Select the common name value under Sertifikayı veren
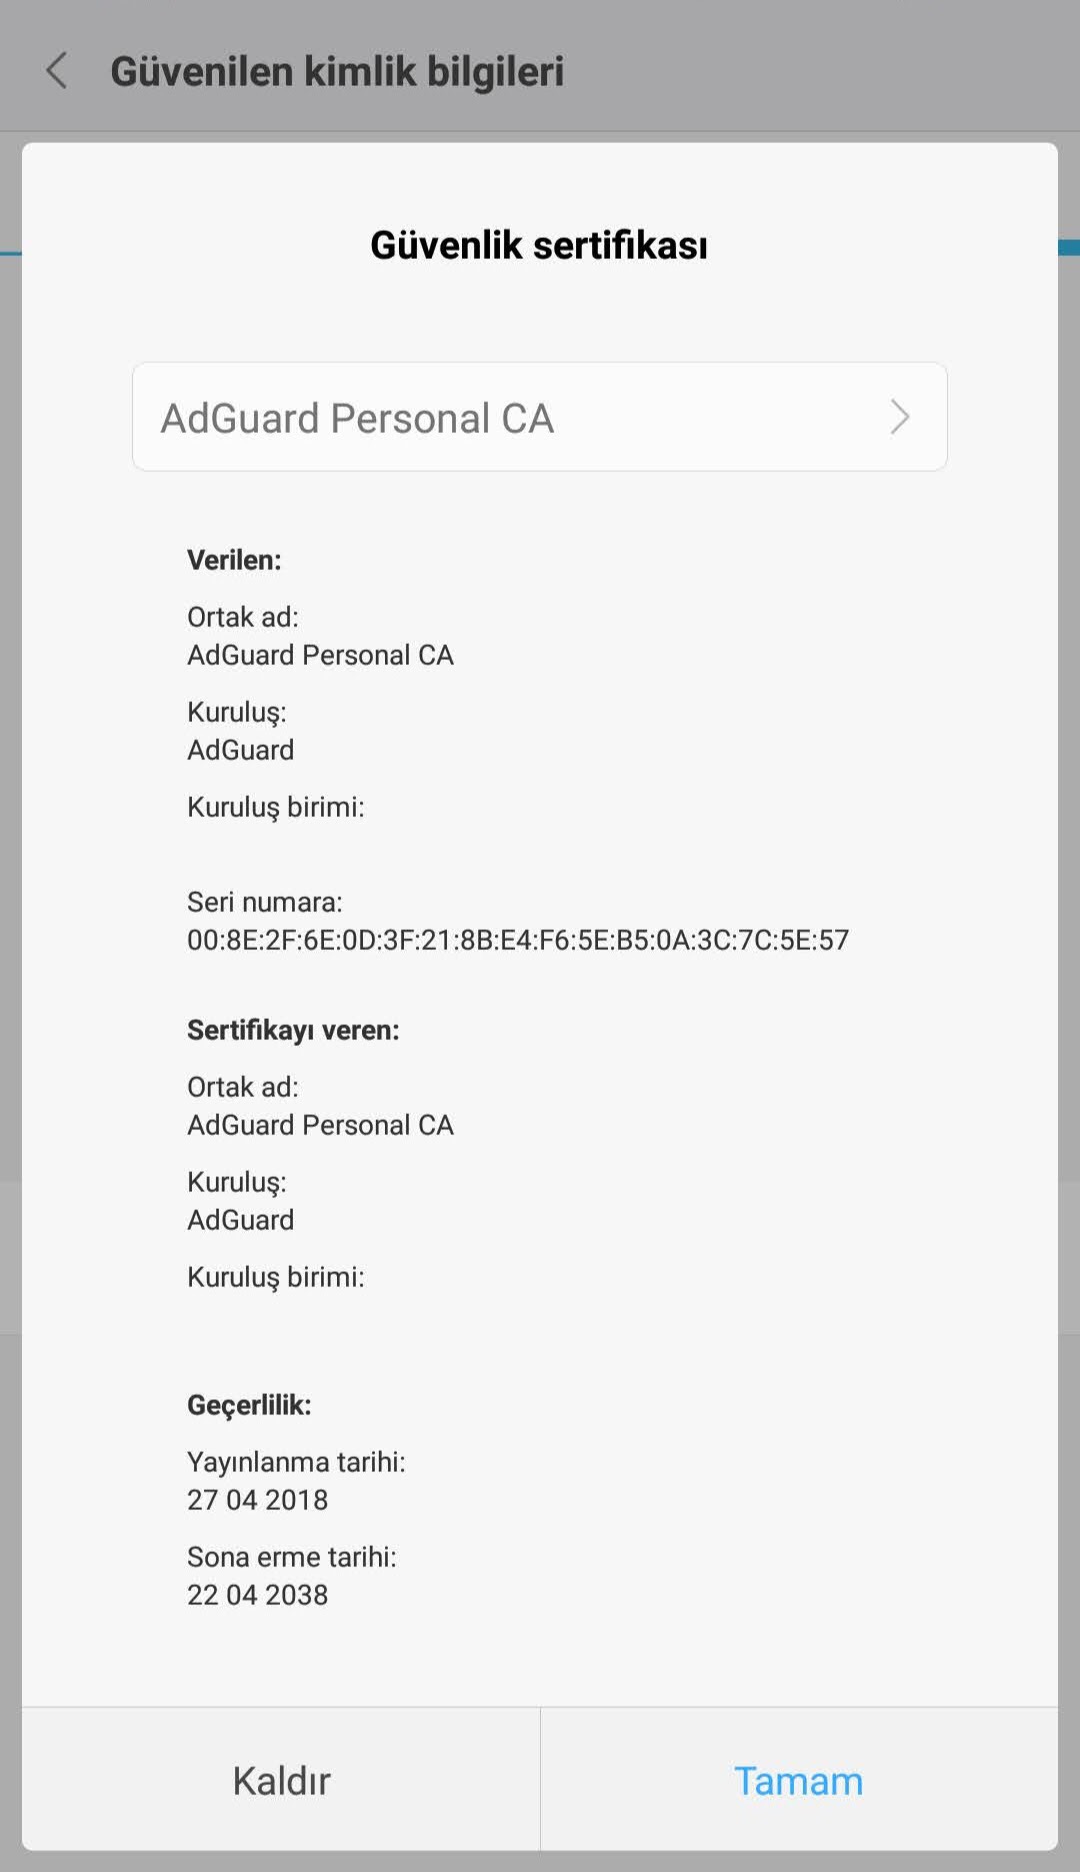The image size is (1080, 1872). click(320, 1125)
